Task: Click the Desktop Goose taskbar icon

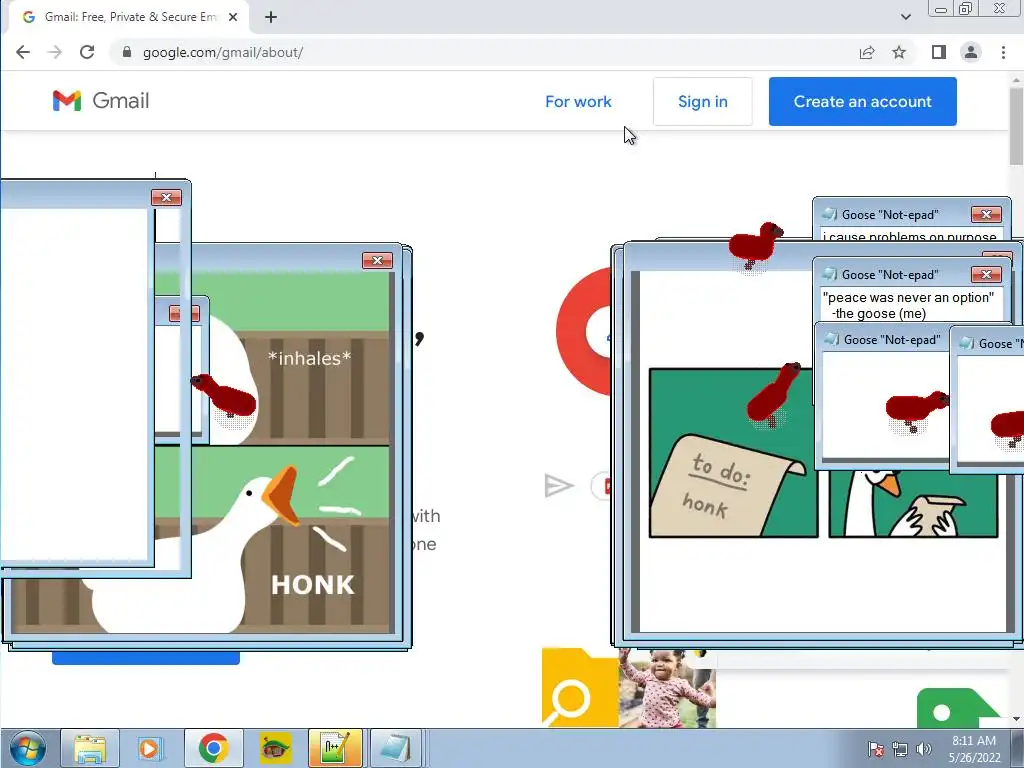Action: click(x=275, y=748)
